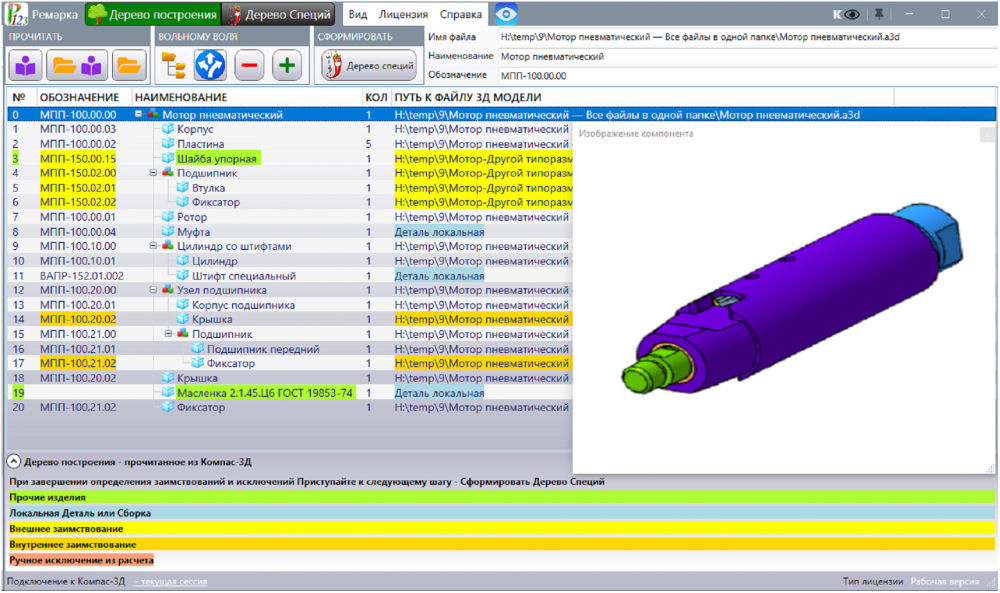The image size is (1000, 593).
Task: Select the Цилиндр row МПП-100.10.01
Action: click(290, 261)
